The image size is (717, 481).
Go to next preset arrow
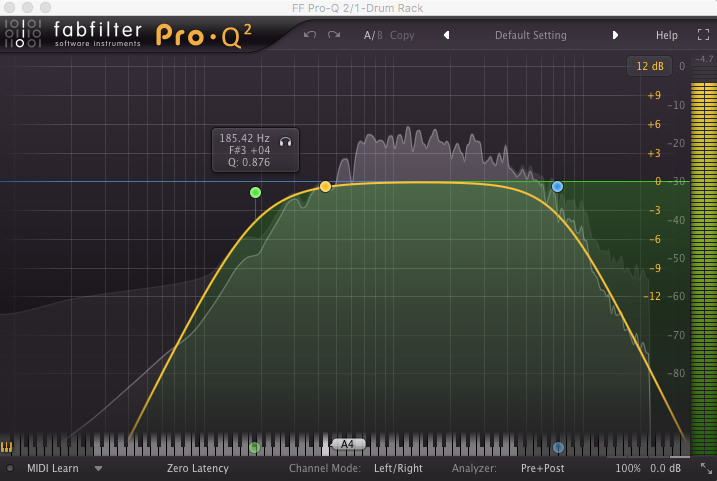point(615,35)
